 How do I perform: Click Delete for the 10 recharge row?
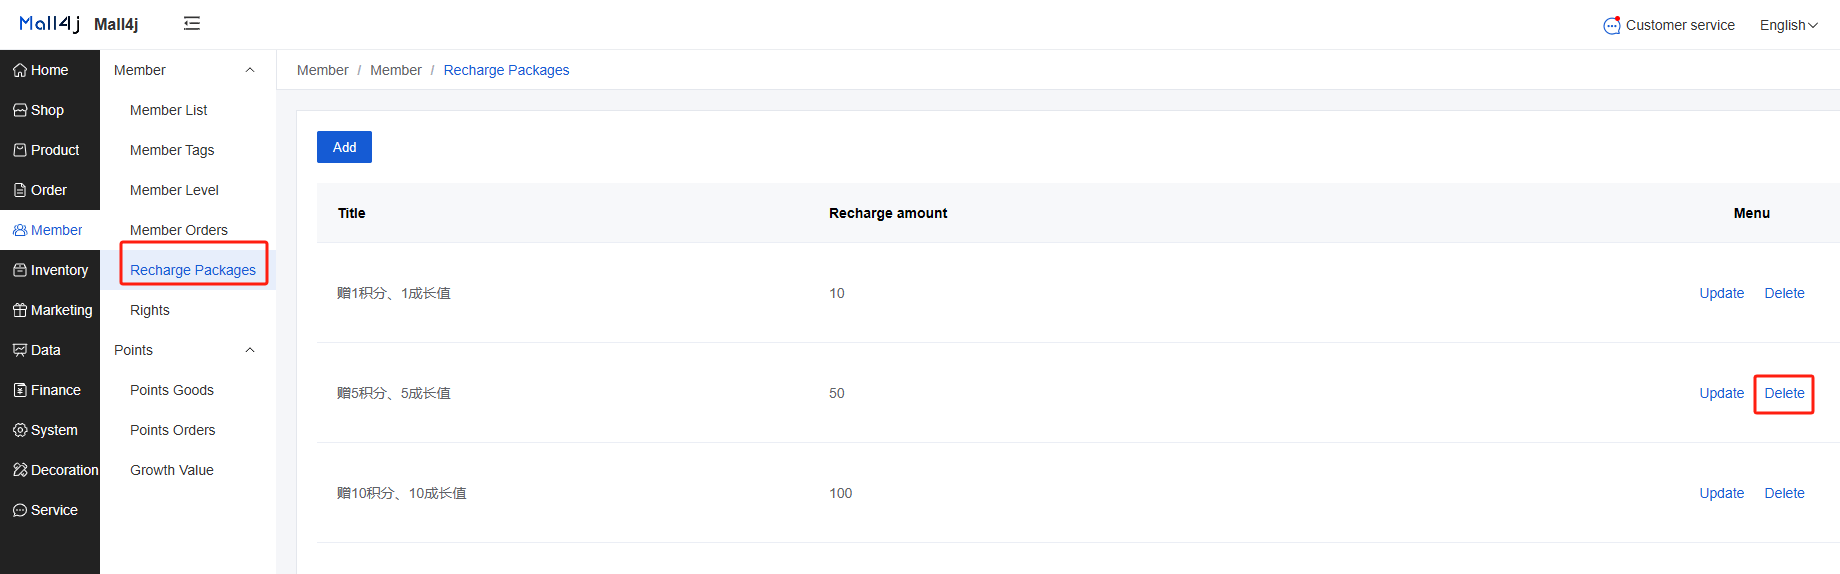coord(1784,293)
